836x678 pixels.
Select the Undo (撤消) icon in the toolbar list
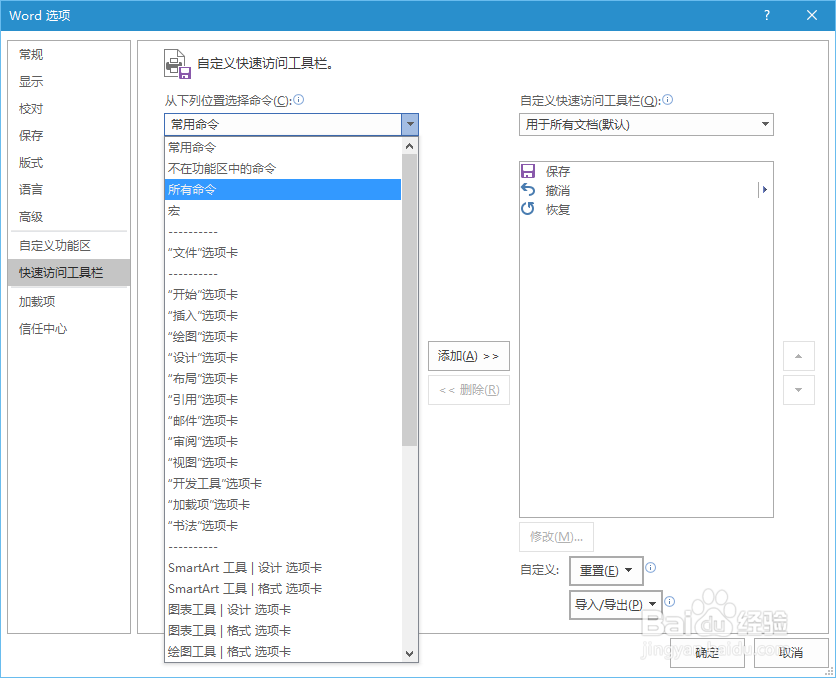527,190
